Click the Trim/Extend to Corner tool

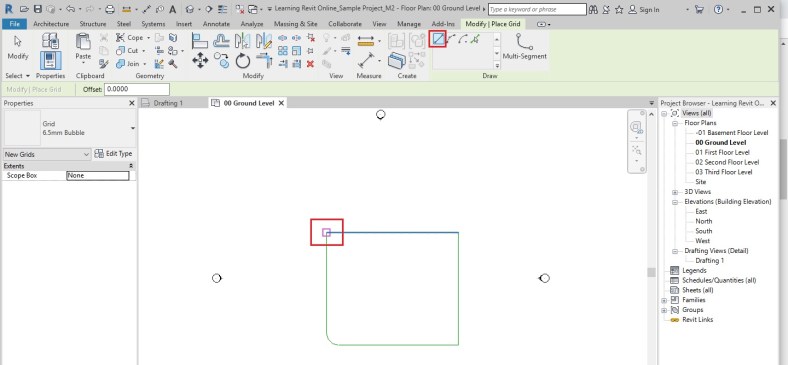[264, 61]
